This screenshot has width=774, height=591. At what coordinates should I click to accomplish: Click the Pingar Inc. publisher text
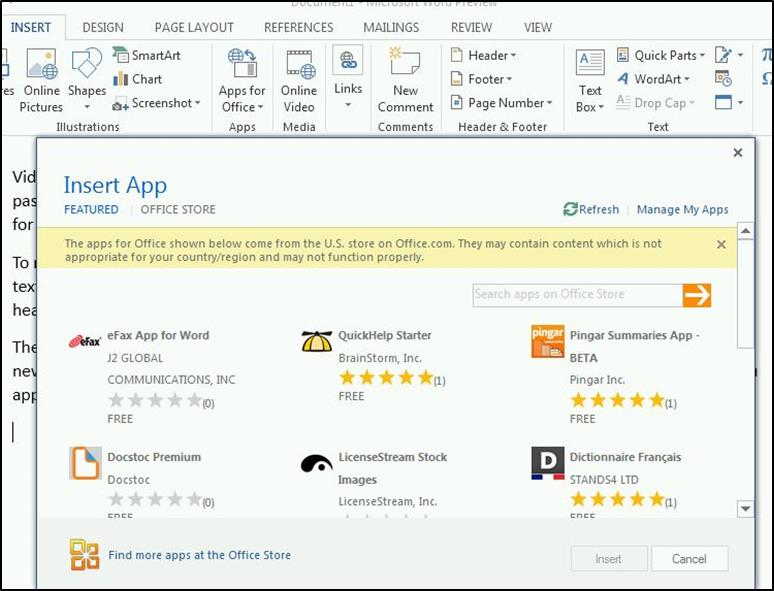[x=597, y=380]
